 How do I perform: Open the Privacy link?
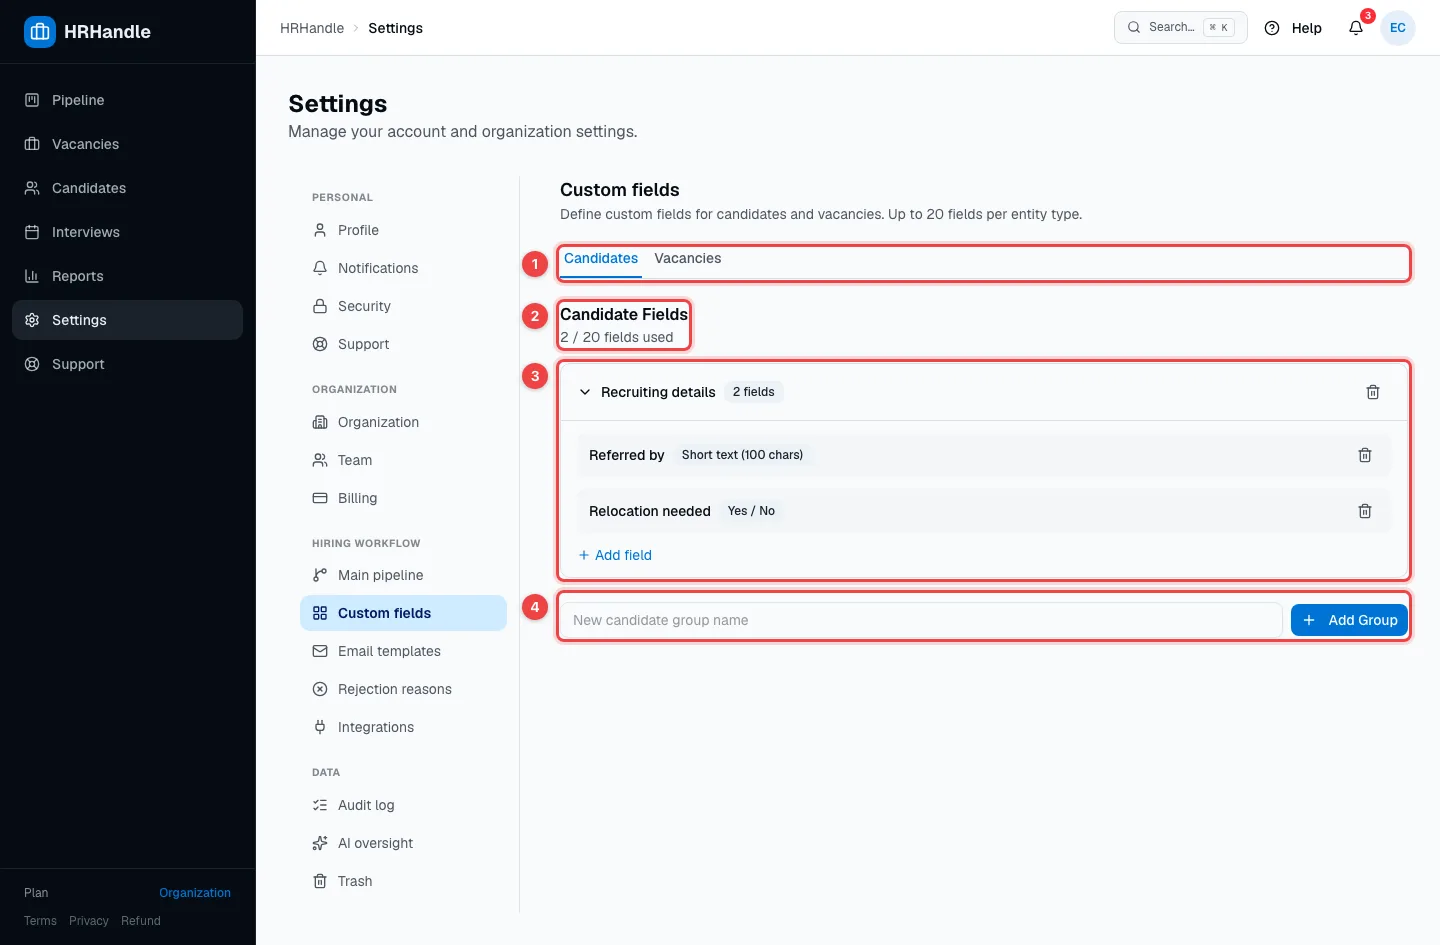tap(89, 921)
